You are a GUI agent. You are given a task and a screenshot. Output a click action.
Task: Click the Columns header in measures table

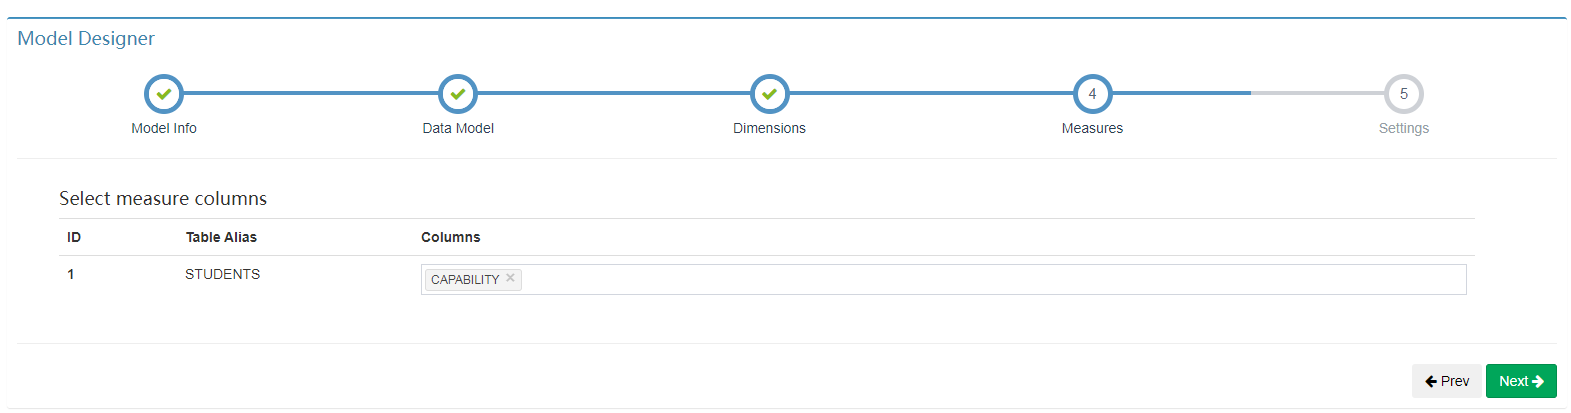(451, 237)
